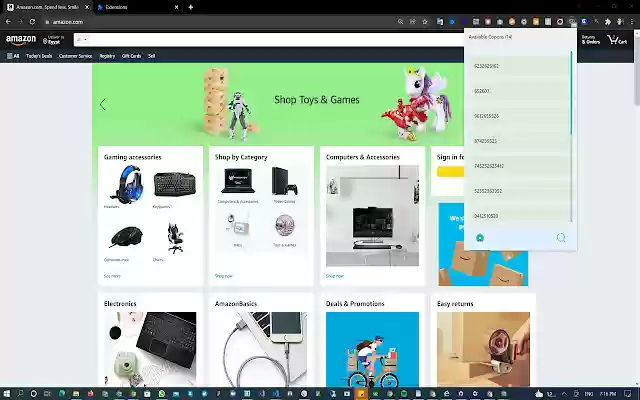Open the Electronics card image

[150, 349]
